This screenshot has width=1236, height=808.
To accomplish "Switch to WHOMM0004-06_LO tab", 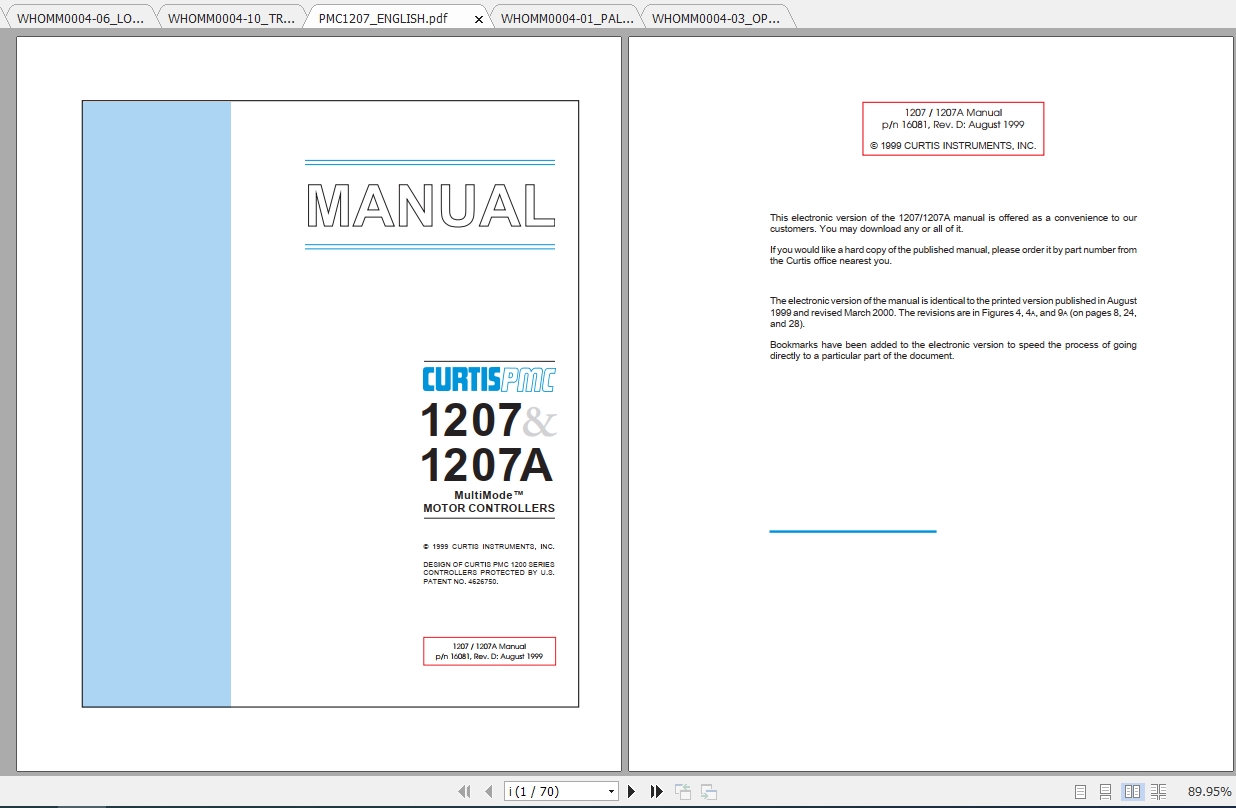I will pyautogui.click(x=81, y=18).
